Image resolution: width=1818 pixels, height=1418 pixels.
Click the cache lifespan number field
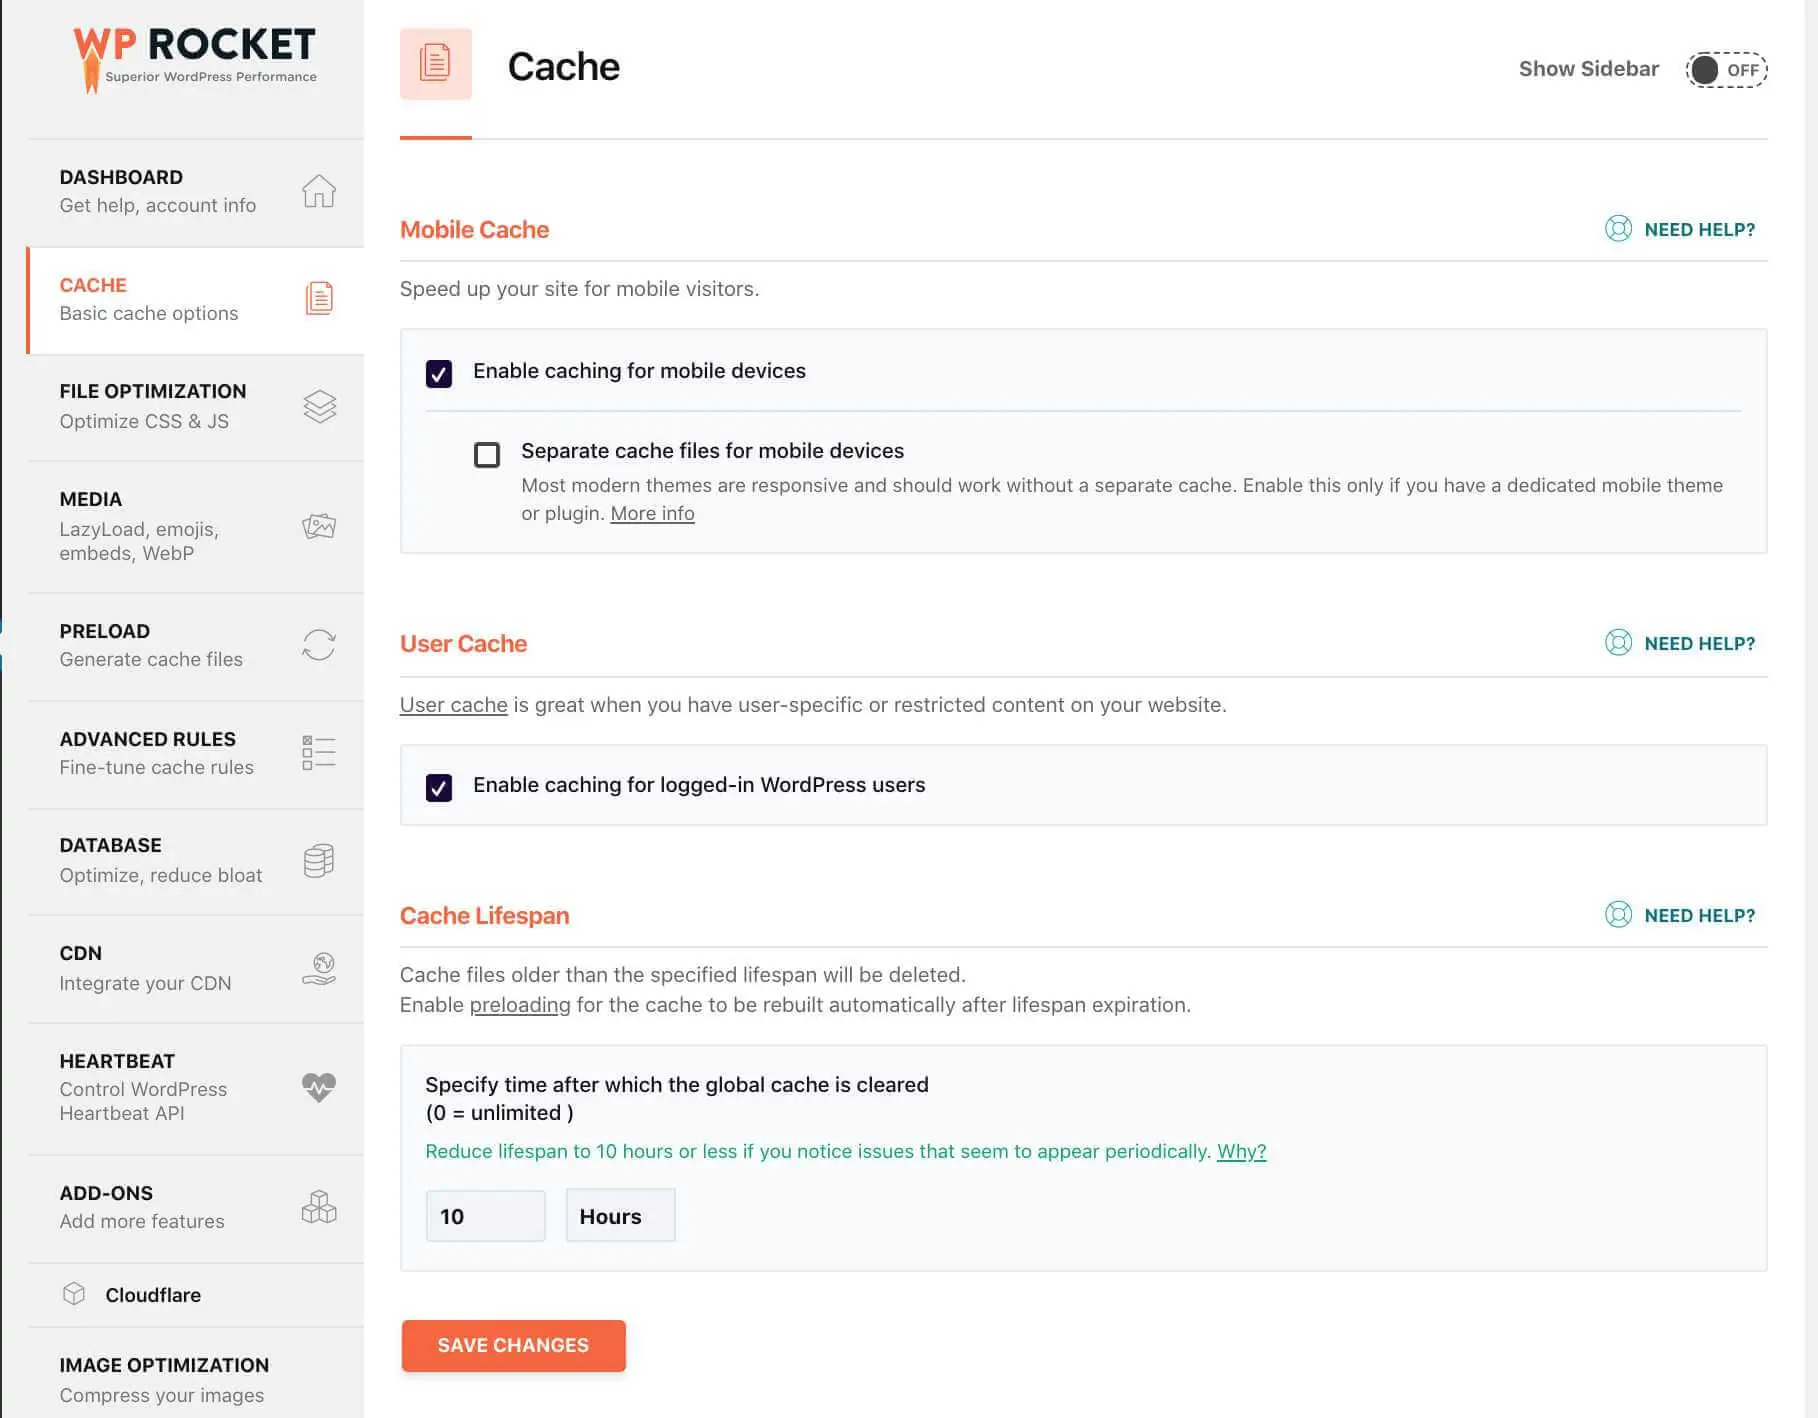[x=485, y=1216]
